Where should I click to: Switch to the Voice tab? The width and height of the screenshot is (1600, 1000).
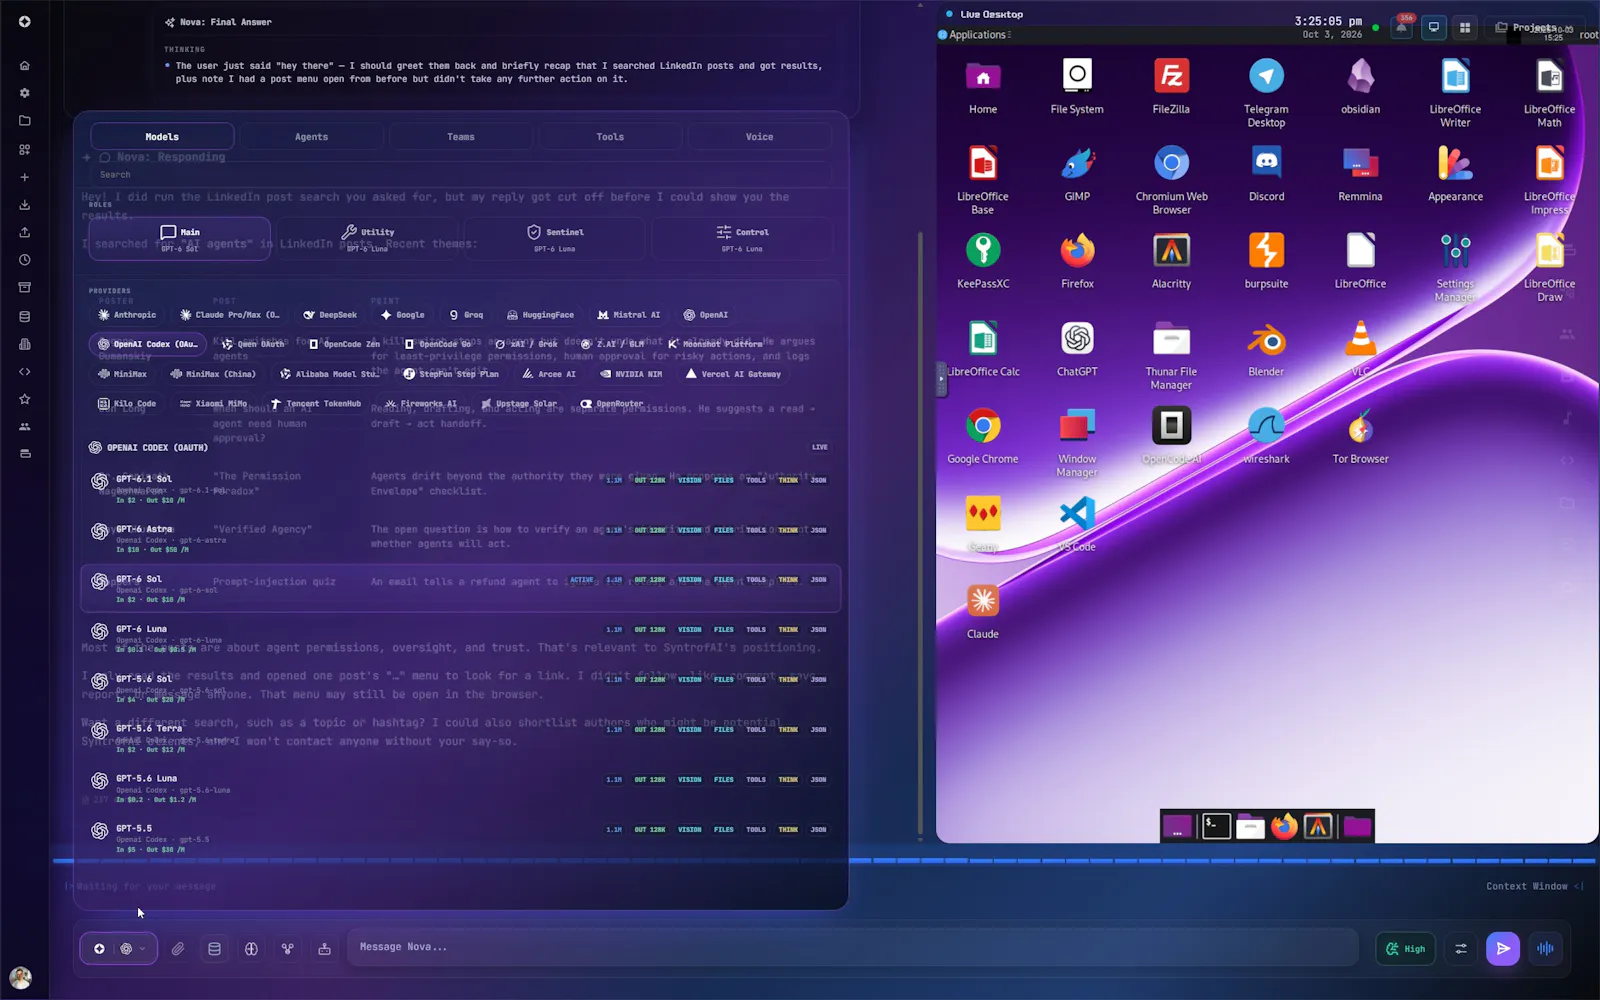click(x=759, y=137)
